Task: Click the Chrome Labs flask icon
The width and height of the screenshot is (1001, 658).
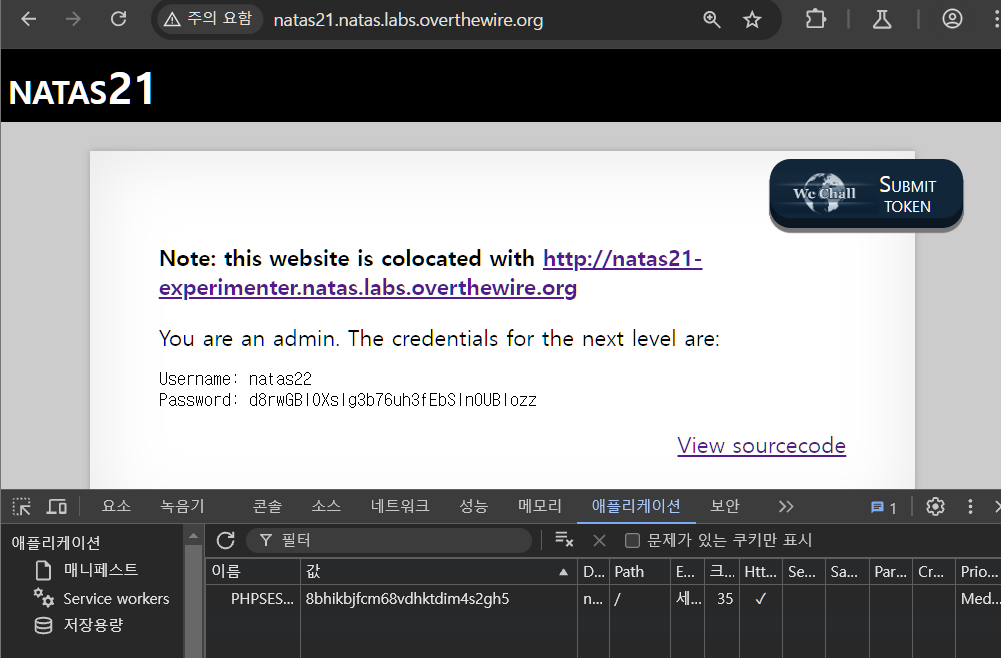Action: pos(881,19)
